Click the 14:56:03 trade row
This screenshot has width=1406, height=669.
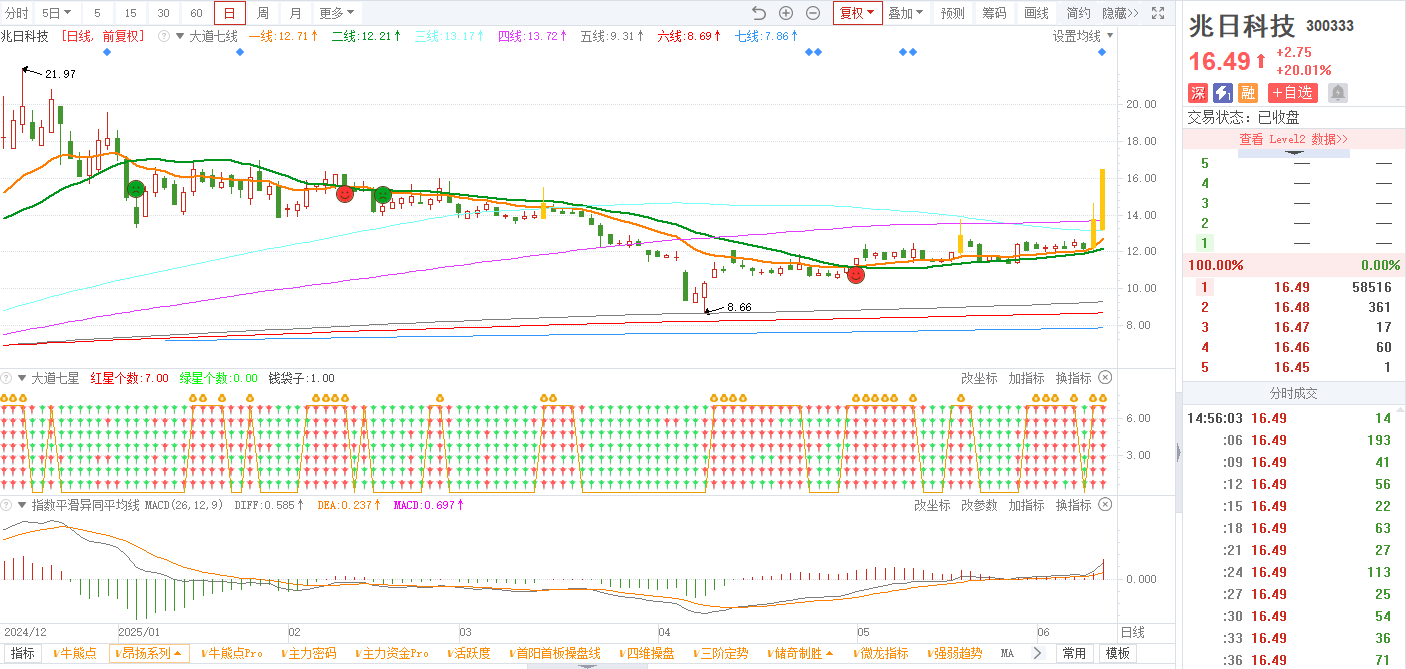click(x=1293, y=418)
